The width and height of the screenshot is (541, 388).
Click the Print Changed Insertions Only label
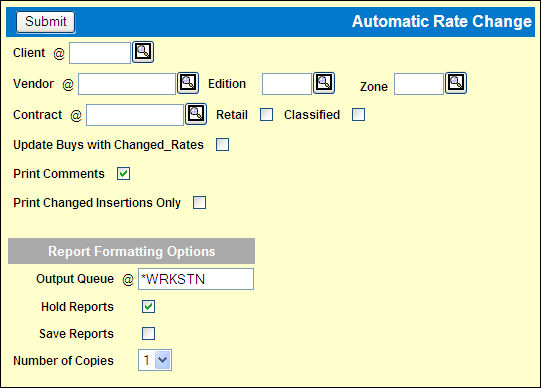click(x=97, y=203)
